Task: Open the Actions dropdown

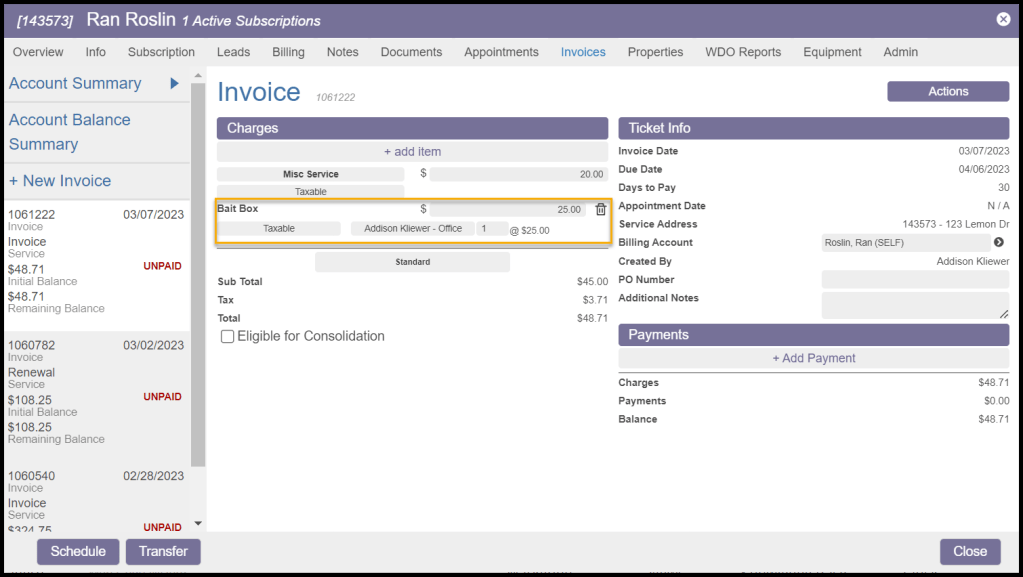Action: (x=947, y=91)
